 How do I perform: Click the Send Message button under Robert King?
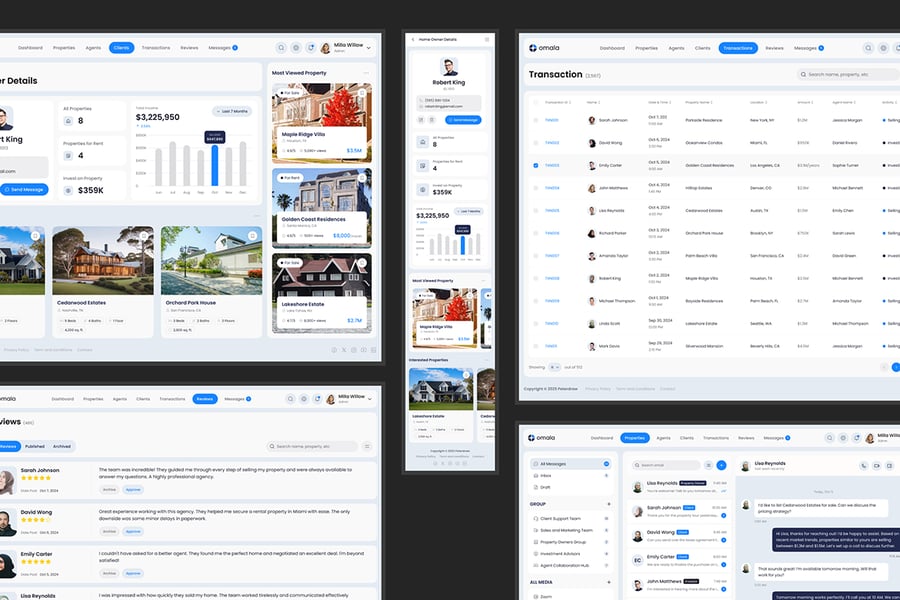click(x=23, y=189)
